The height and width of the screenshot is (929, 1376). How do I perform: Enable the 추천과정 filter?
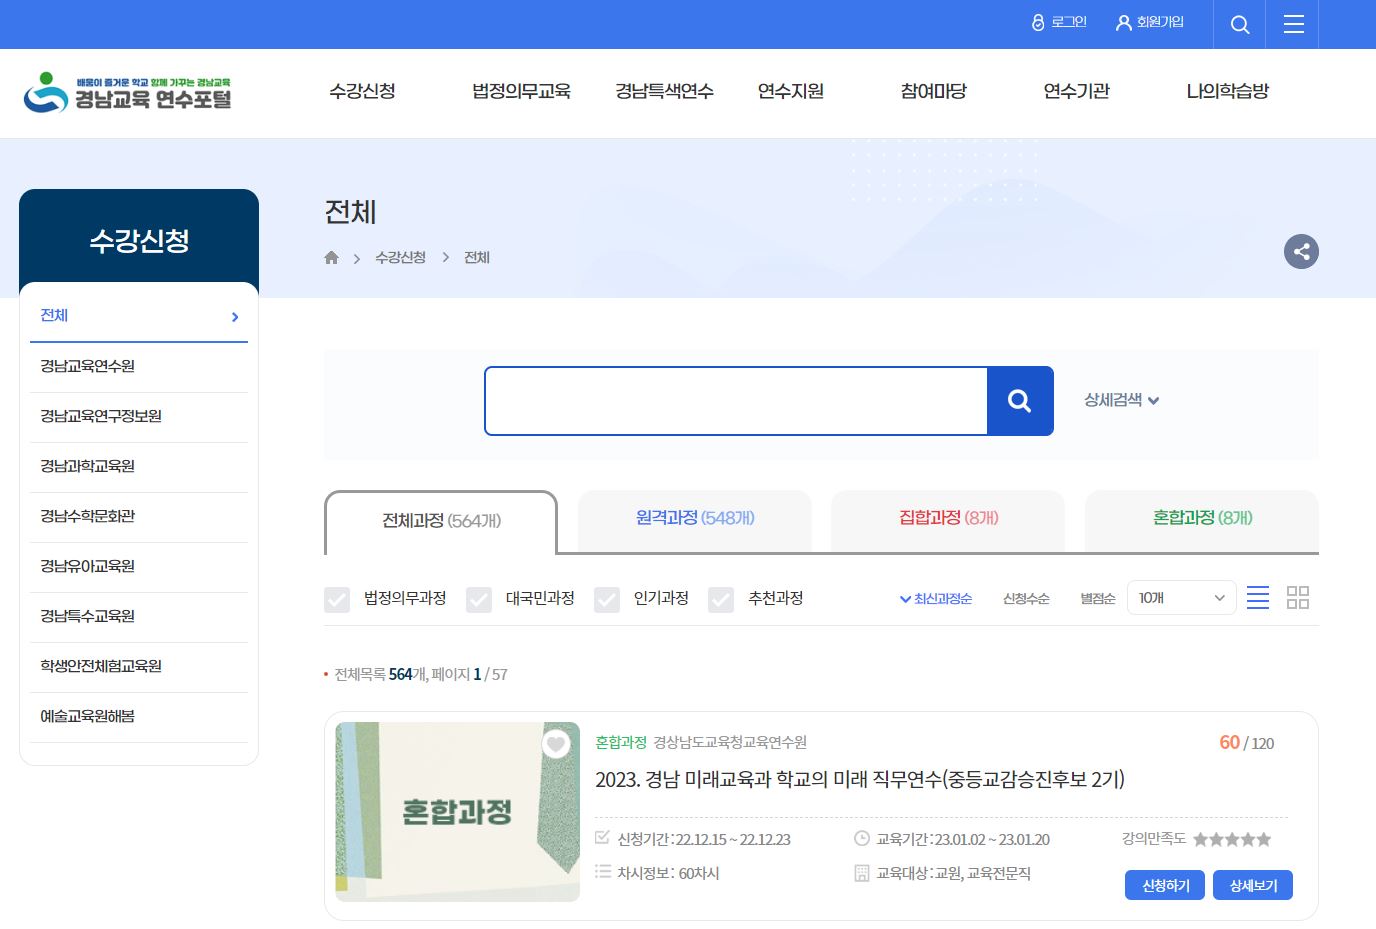[721, 600]
